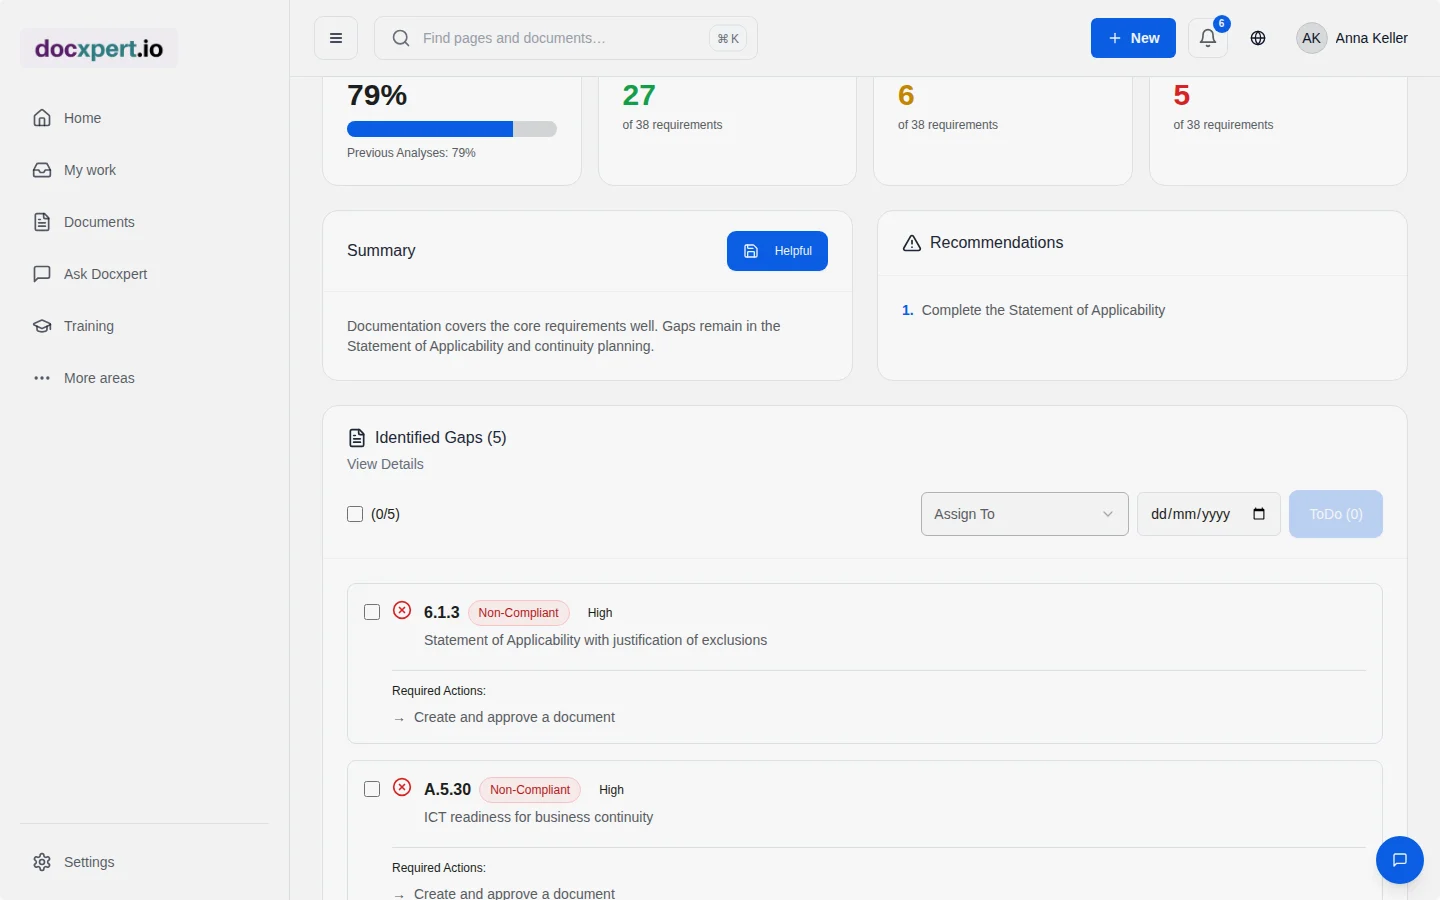Click the warning icon beside Recommendations
Viewport: 1440px width, 900px height.
[x=912, y=243]
